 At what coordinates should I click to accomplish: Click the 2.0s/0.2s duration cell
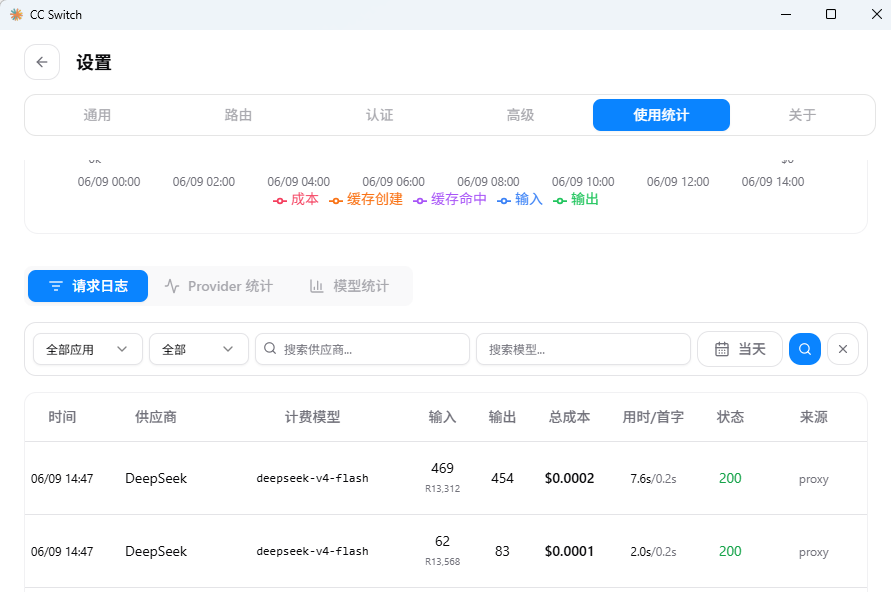coord(653,552)
